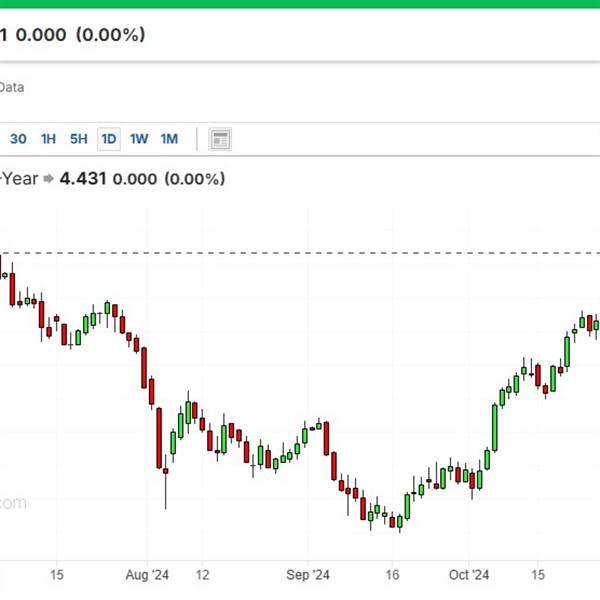Click the 4.431 yield value text
600x600 pixels.
tap(83, 179)
